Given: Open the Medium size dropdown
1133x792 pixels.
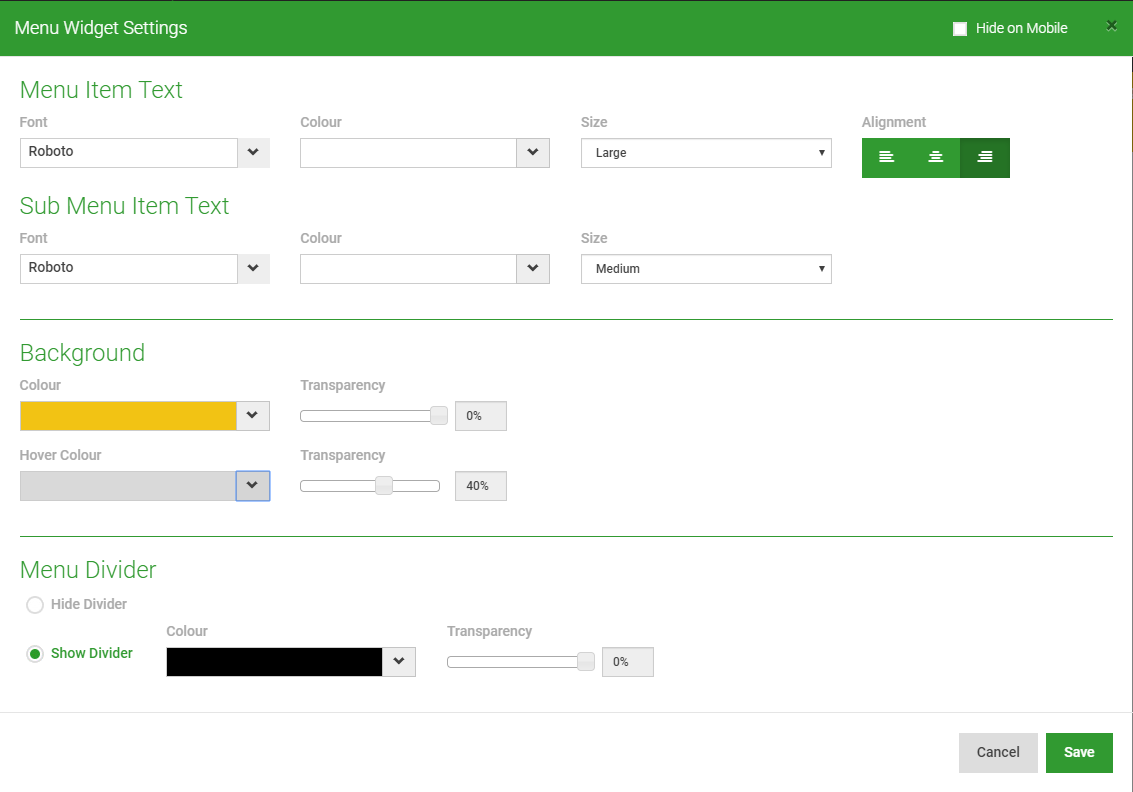Looking at the screenshot, I should coord(706,269).
